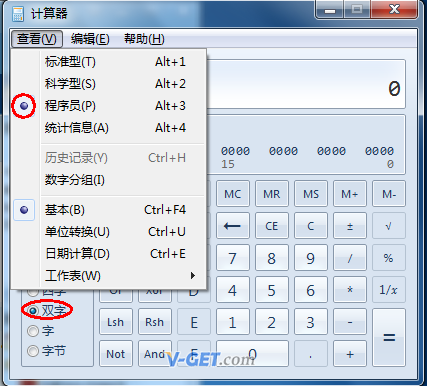Click the digit 3 key

311,322
